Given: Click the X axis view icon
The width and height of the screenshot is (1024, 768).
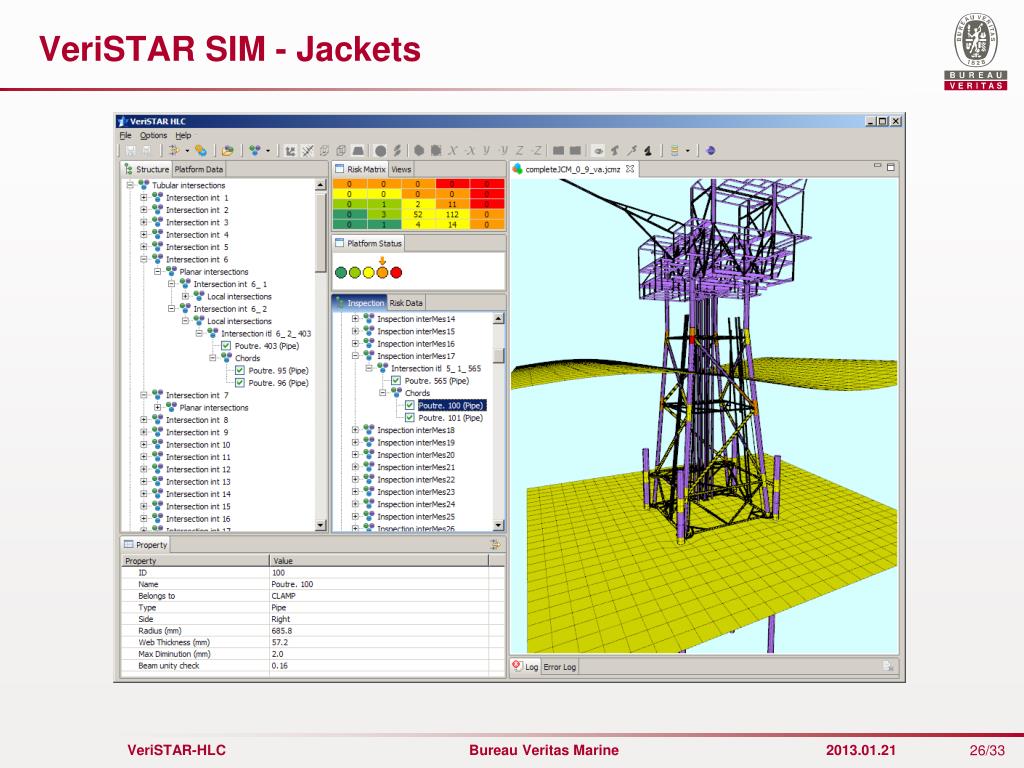Looking at the screenshot, I should tap(452, 151).
